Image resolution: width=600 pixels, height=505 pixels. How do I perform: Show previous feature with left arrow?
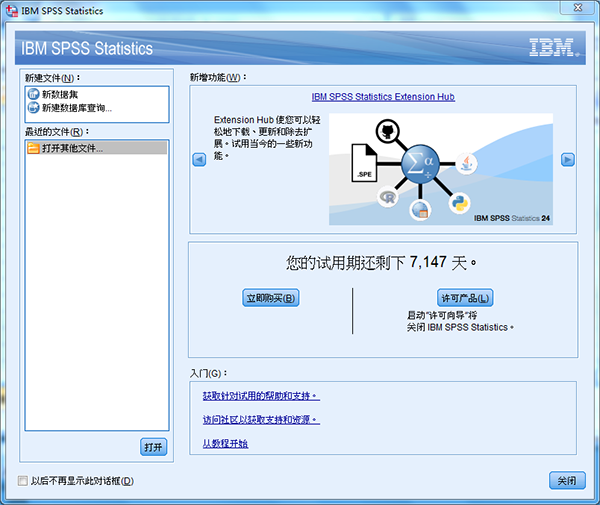pyautogui.click(x=199, y=159)
